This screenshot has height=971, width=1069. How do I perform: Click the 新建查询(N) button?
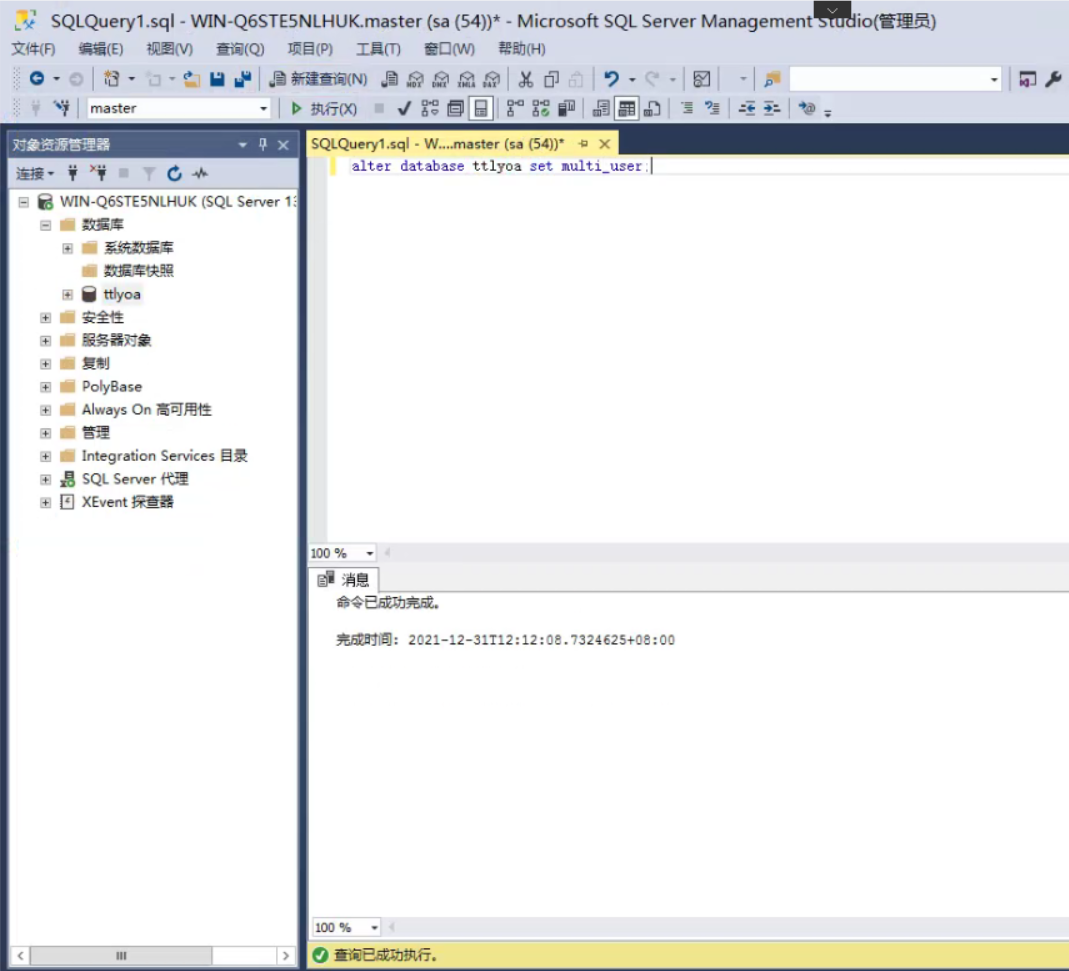318,79
